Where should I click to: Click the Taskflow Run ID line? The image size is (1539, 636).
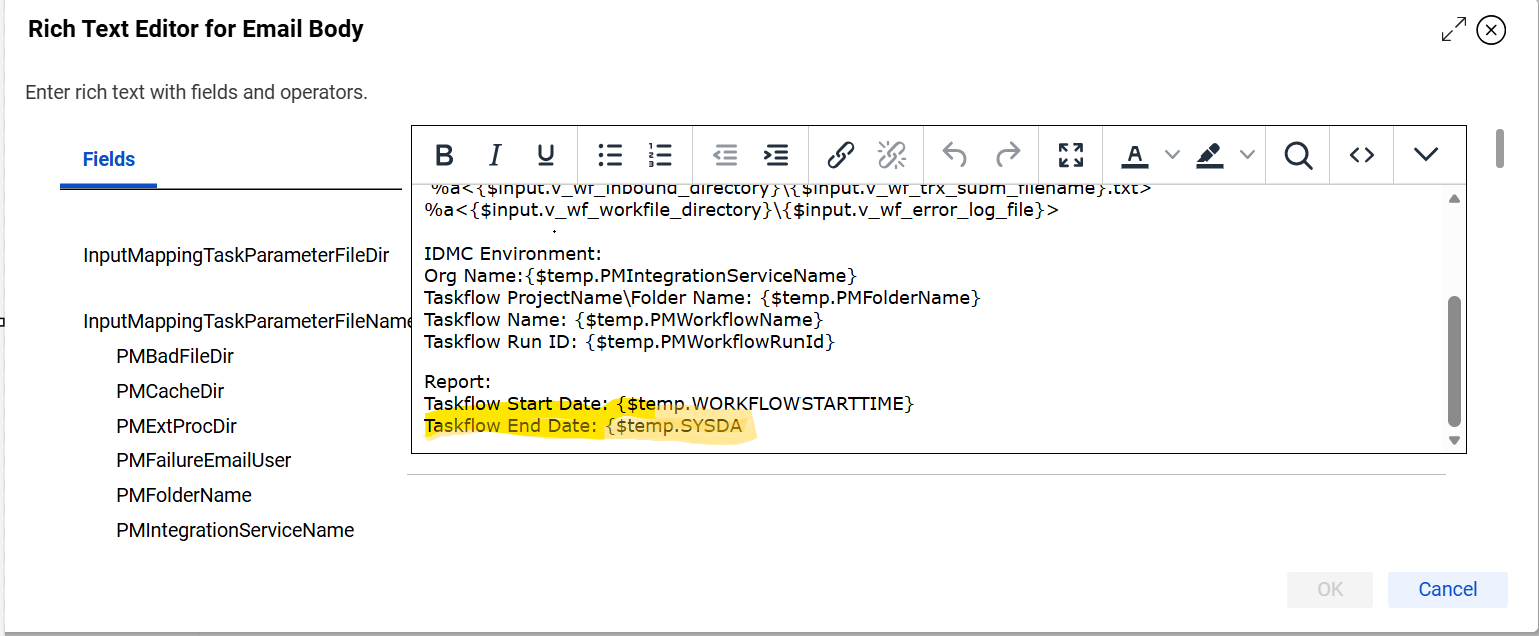[x=629, y=342]
